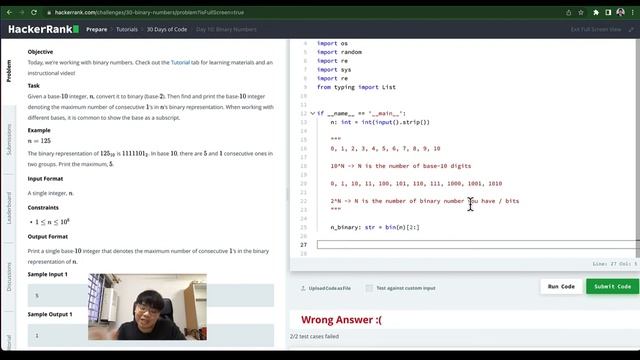Open the browser extensions puzzle icon

596,13
